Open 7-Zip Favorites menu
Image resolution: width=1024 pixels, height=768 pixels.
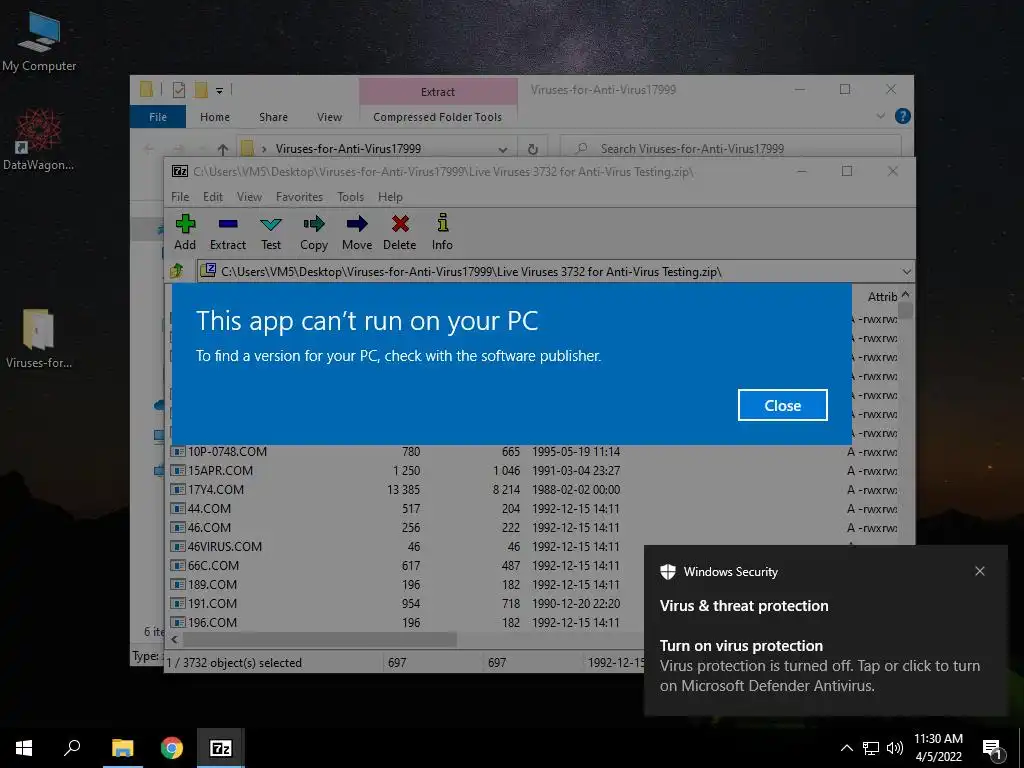tap(299, 197)
